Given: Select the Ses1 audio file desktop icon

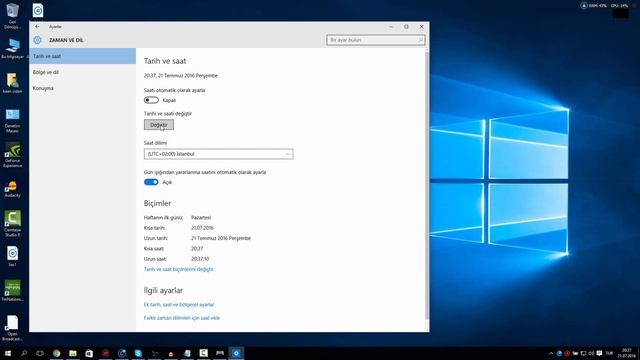Looking at the screenshot, I should (12, 256).
